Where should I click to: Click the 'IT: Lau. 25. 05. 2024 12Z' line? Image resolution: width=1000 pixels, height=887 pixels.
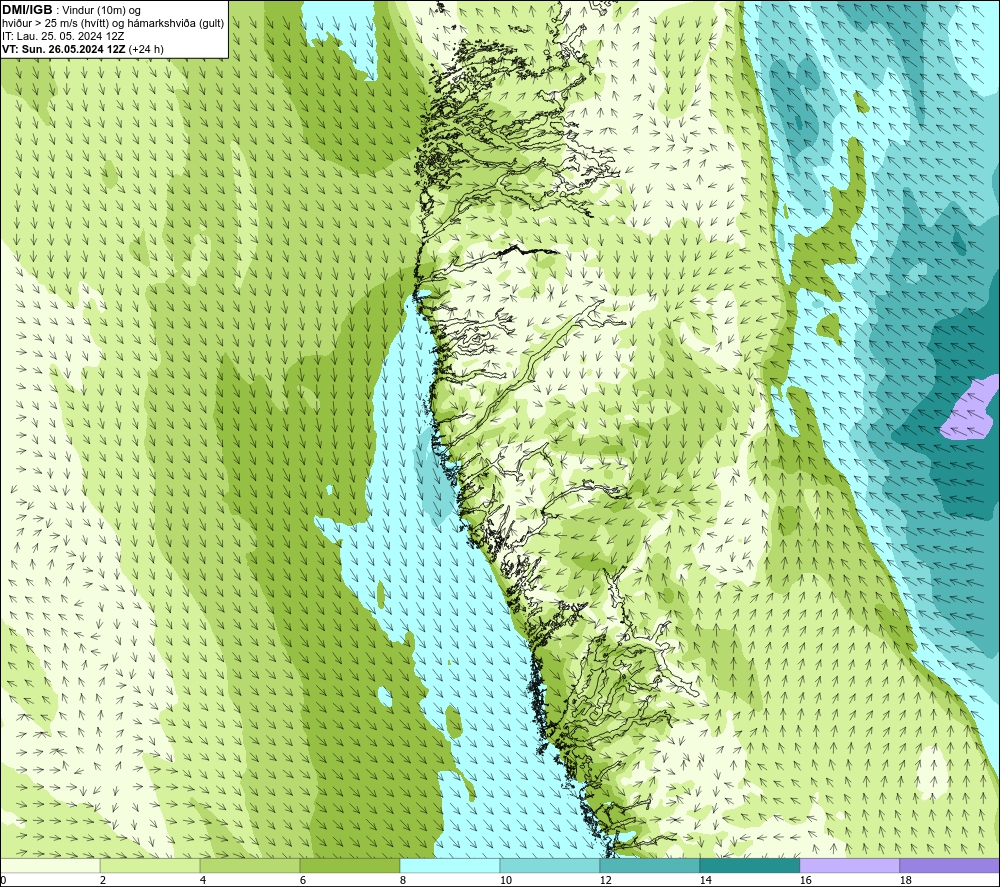[x=63, y=36]
